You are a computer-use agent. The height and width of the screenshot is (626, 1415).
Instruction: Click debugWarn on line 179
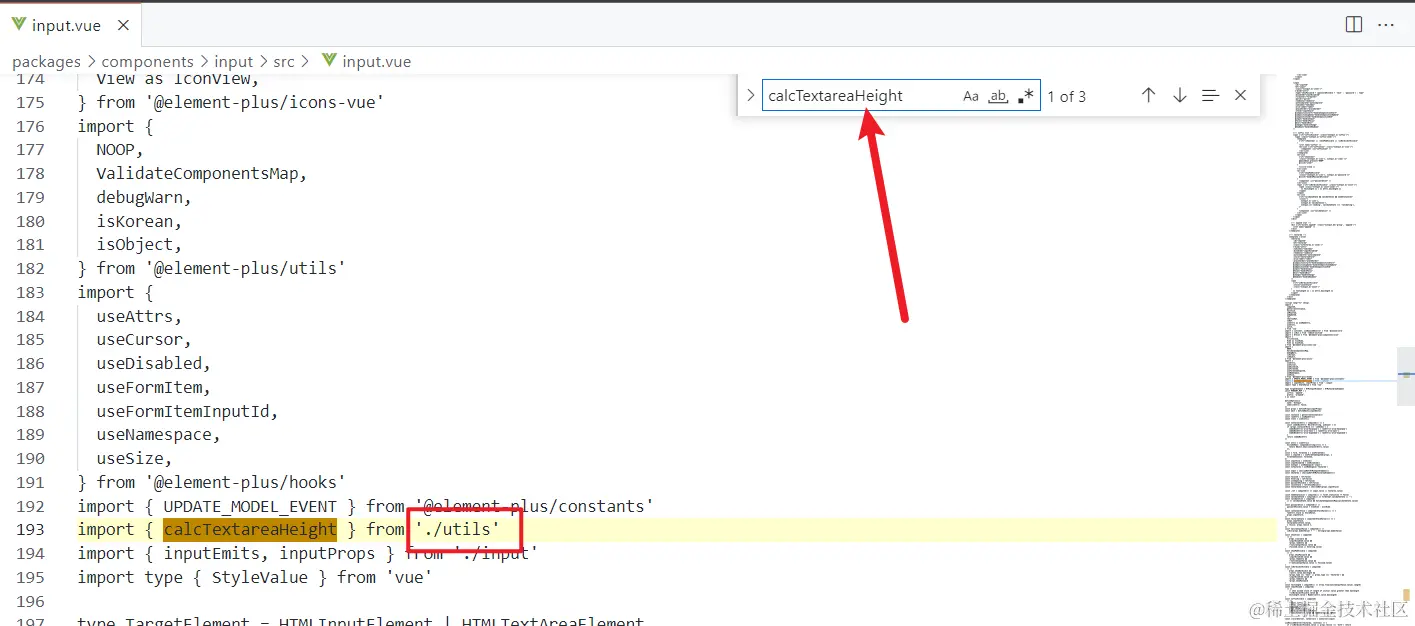pyautogui.click(x=139, y=197)
